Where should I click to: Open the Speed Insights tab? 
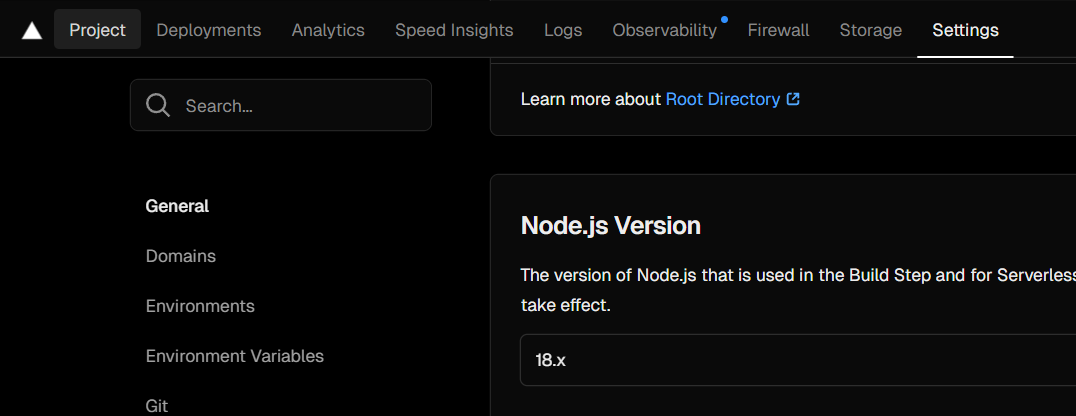click(454, 30)
